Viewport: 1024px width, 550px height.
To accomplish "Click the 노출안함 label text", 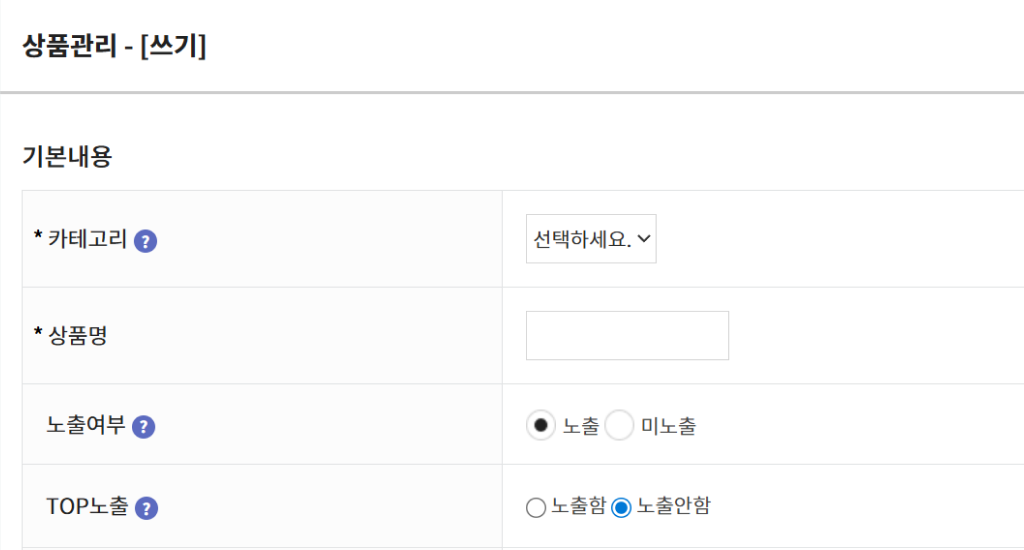I will [673, 507].
